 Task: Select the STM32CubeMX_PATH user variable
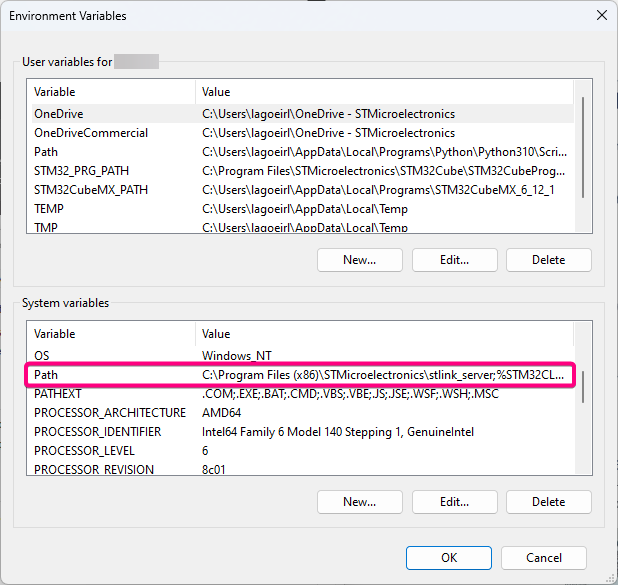90,190
